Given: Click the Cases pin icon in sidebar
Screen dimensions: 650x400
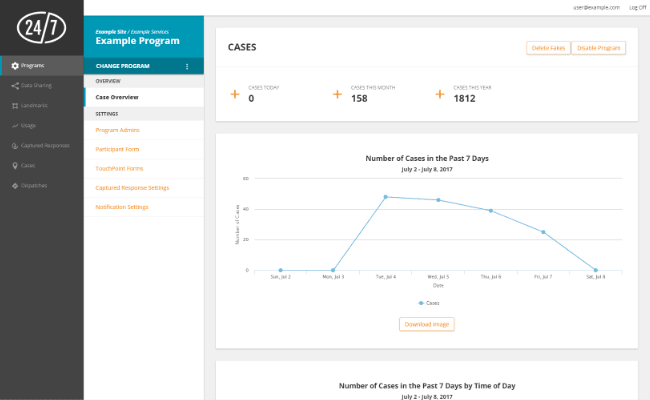Looking at the screenshot, I should (14, 165).
